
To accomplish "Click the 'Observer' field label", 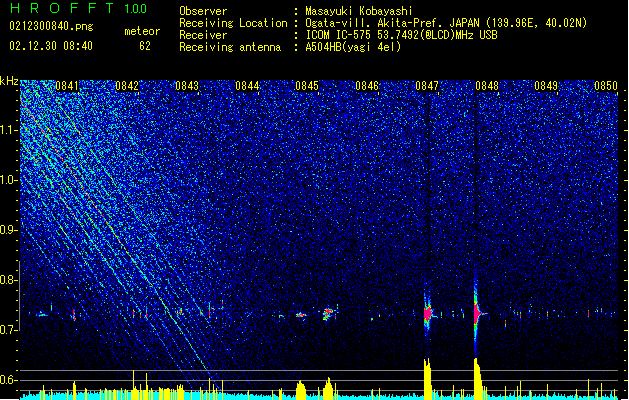I will [203, 11].
